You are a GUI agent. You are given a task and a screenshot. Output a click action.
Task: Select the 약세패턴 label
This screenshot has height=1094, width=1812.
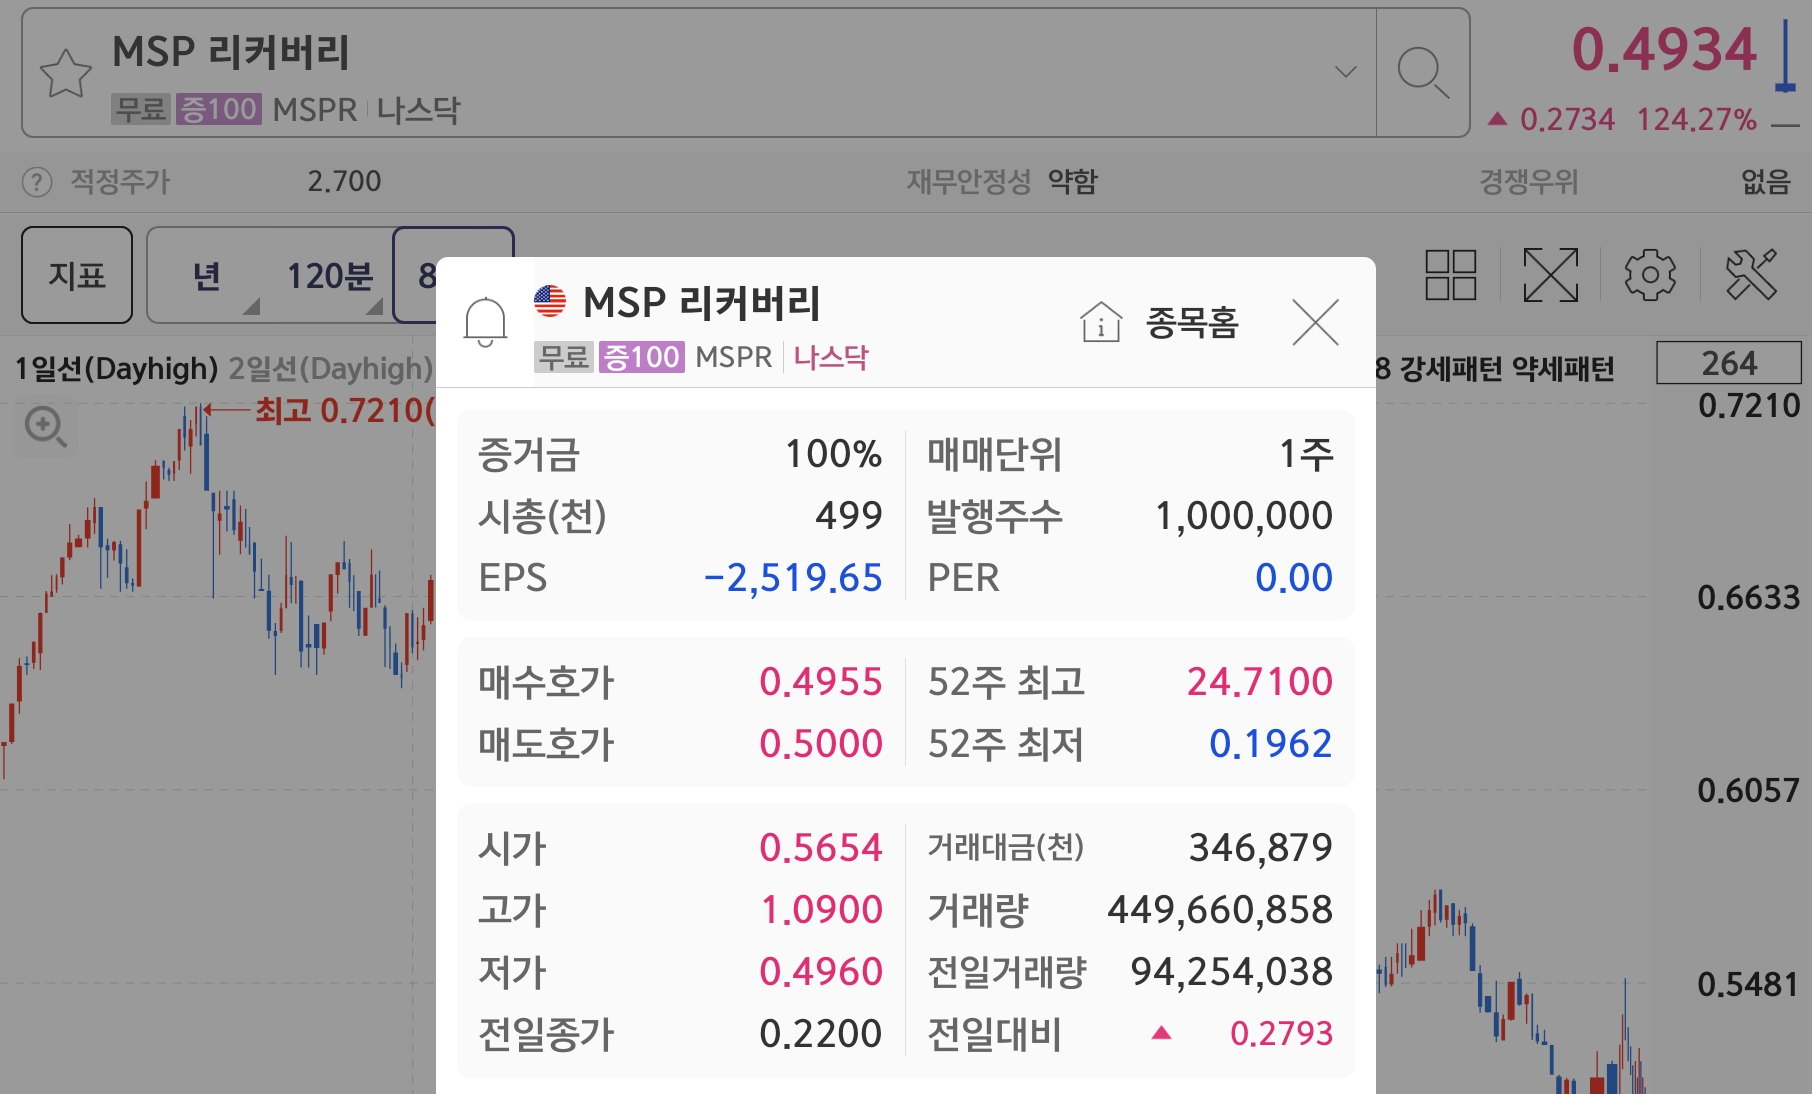[1563, 369]
